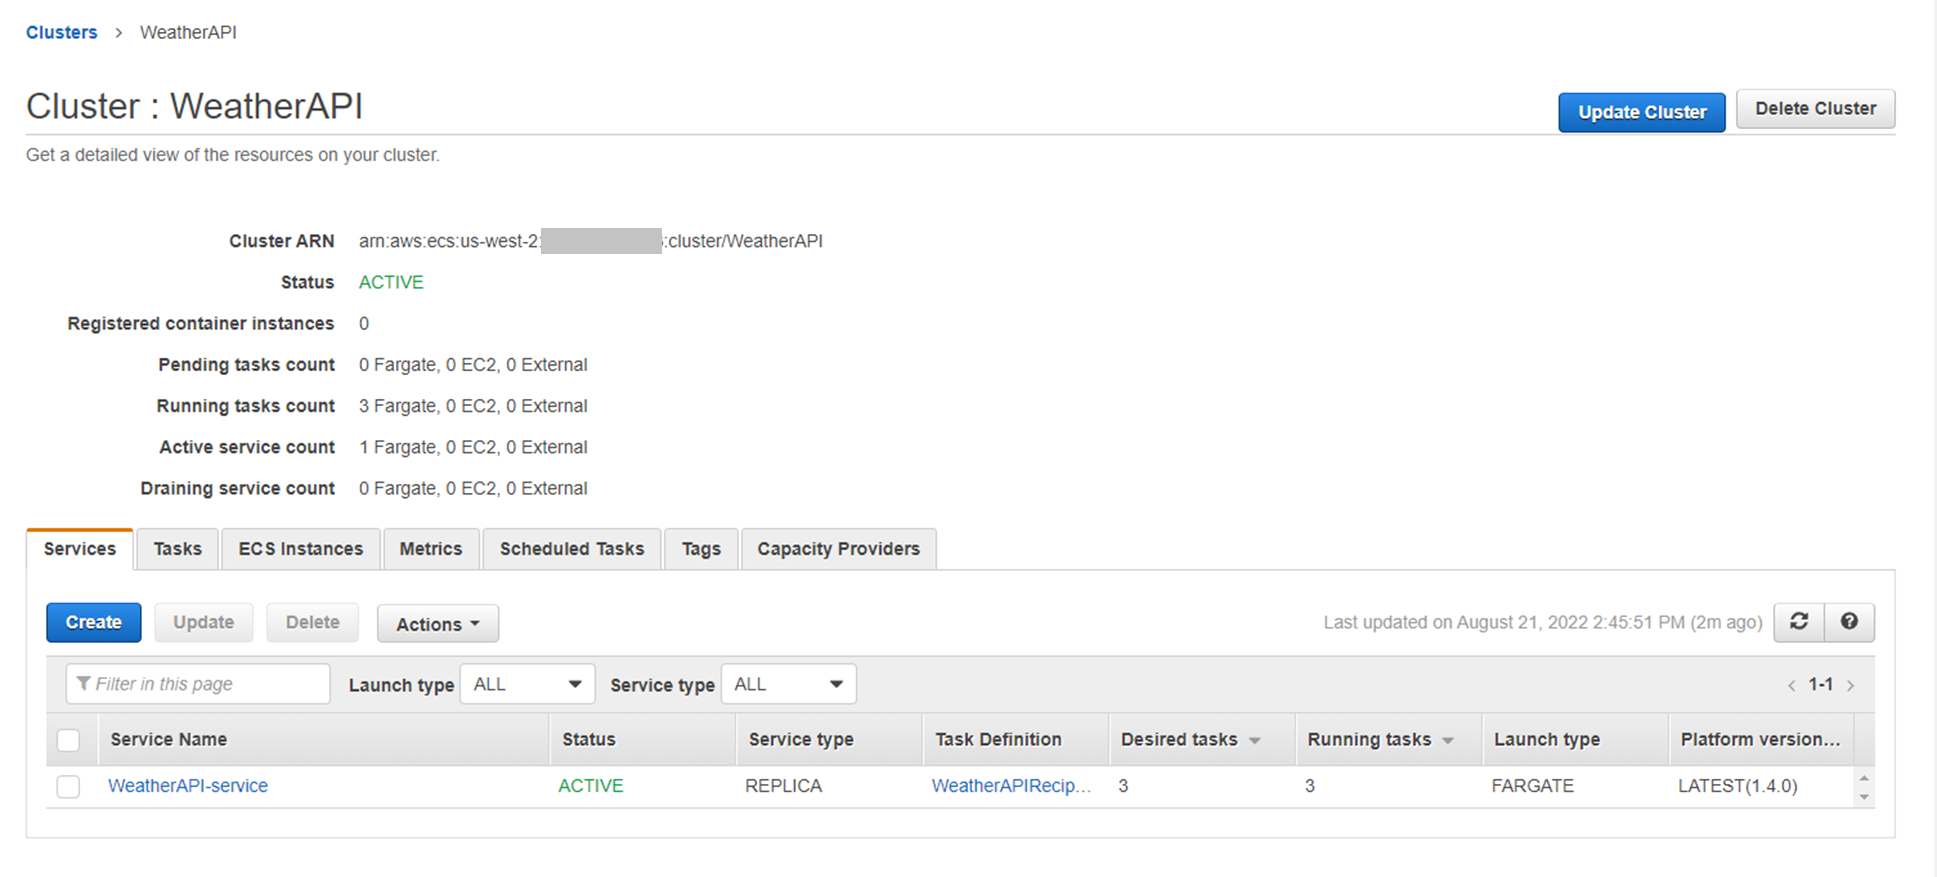Click the row scroll down arrow
The width and height of the screenshot is (1937, 877).
tap(1864, 797)
